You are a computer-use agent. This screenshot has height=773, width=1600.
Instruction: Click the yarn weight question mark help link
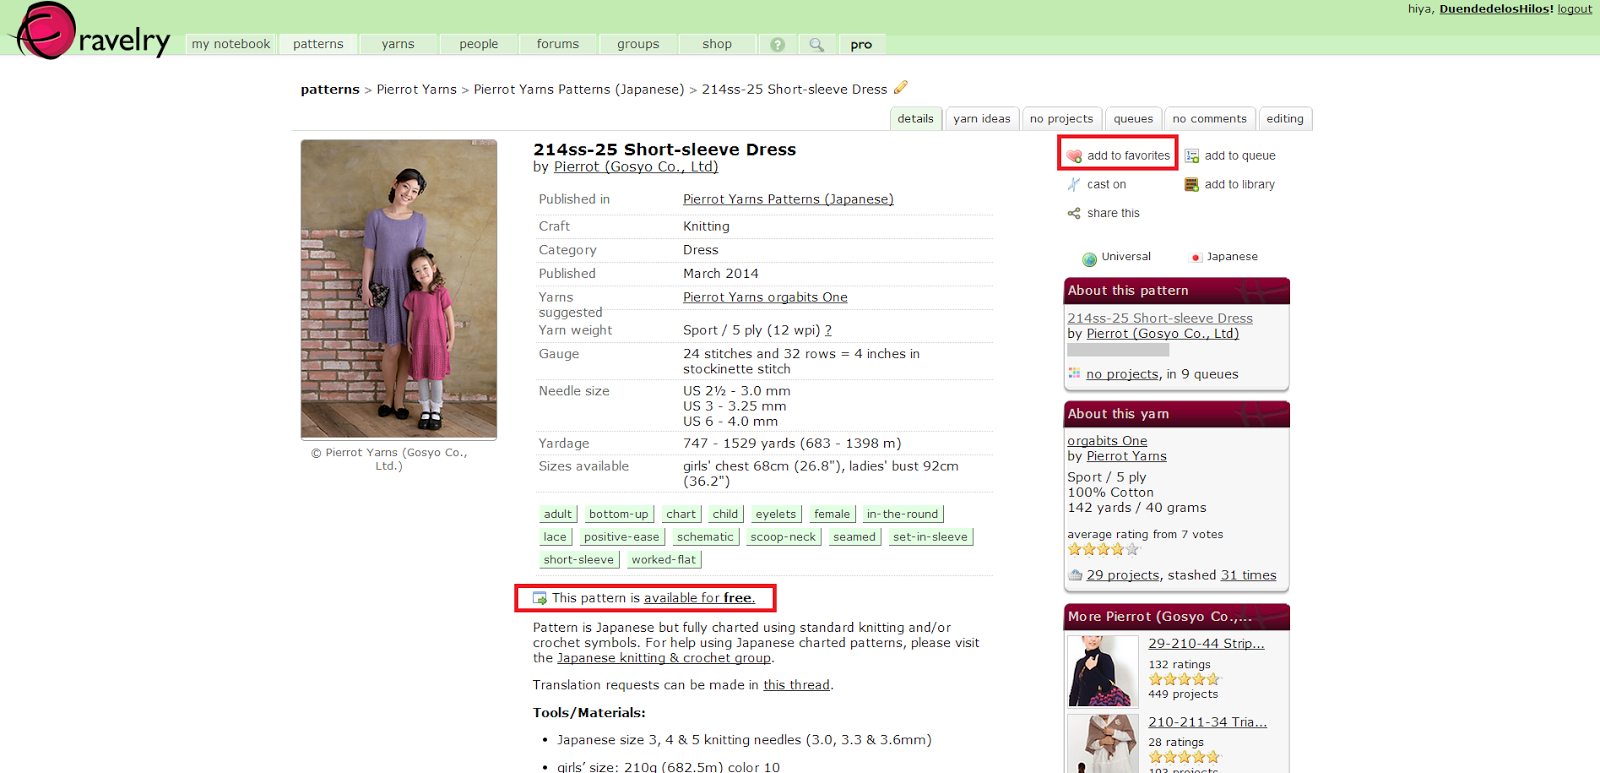point(828,330)
